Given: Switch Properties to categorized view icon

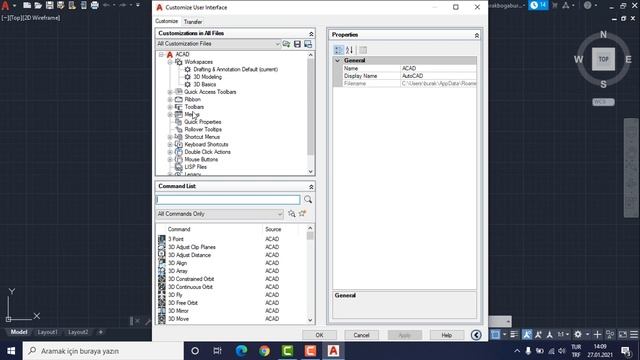Looking at the screenshot, I should click(339, 50).
